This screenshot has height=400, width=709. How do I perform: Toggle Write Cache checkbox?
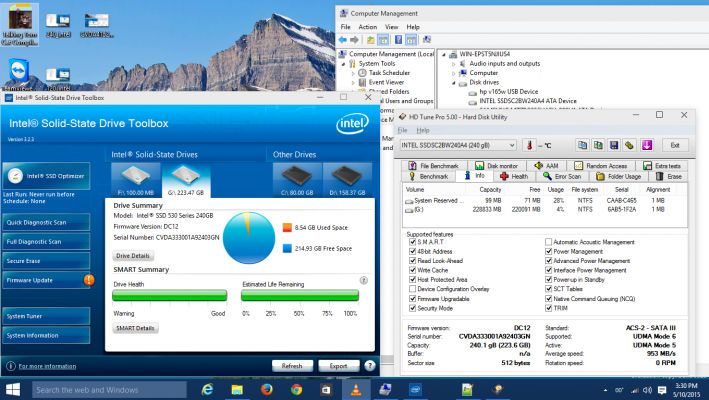coord(412,270)
